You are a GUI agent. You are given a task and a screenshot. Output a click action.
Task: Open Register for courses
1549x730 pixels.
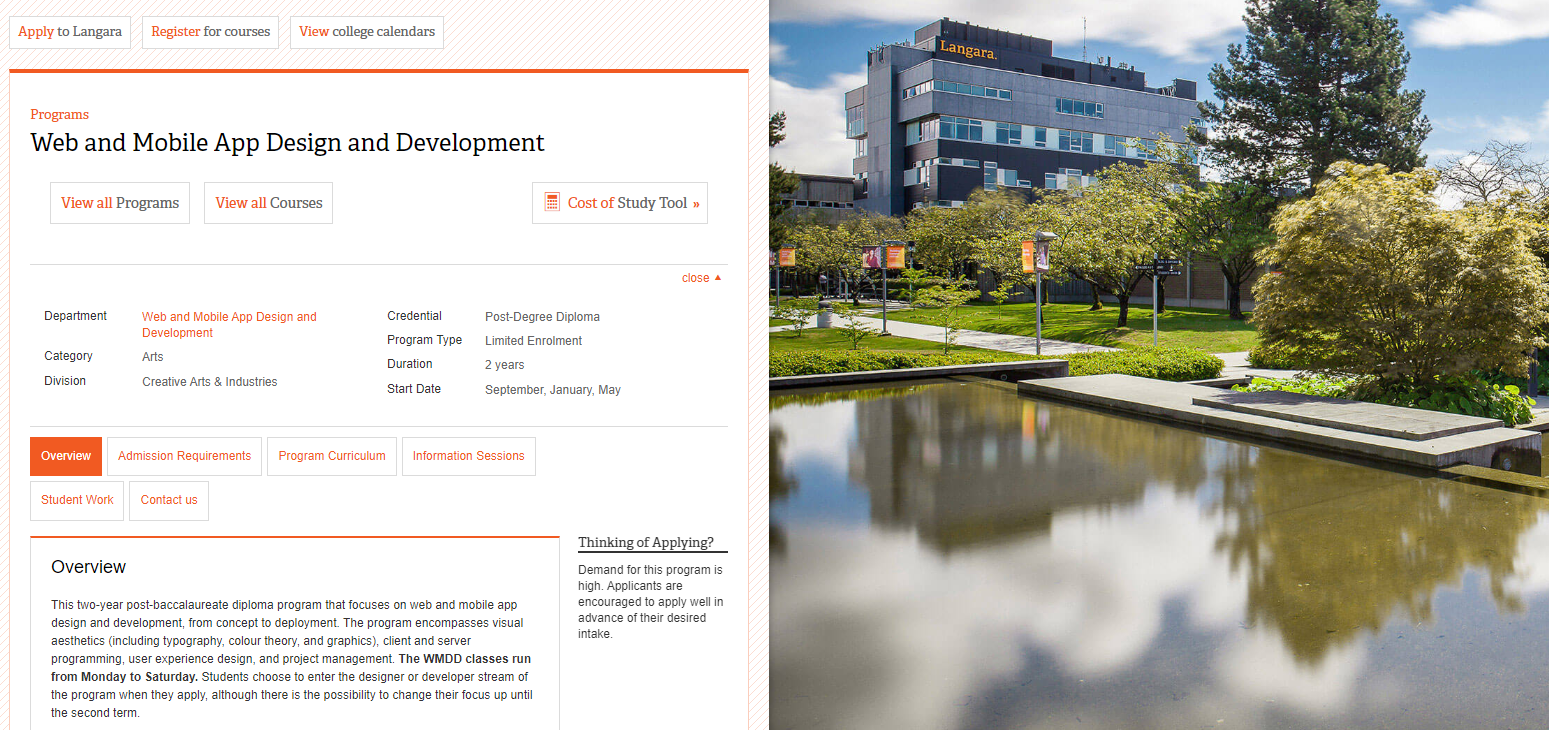(x=210, y=32)
